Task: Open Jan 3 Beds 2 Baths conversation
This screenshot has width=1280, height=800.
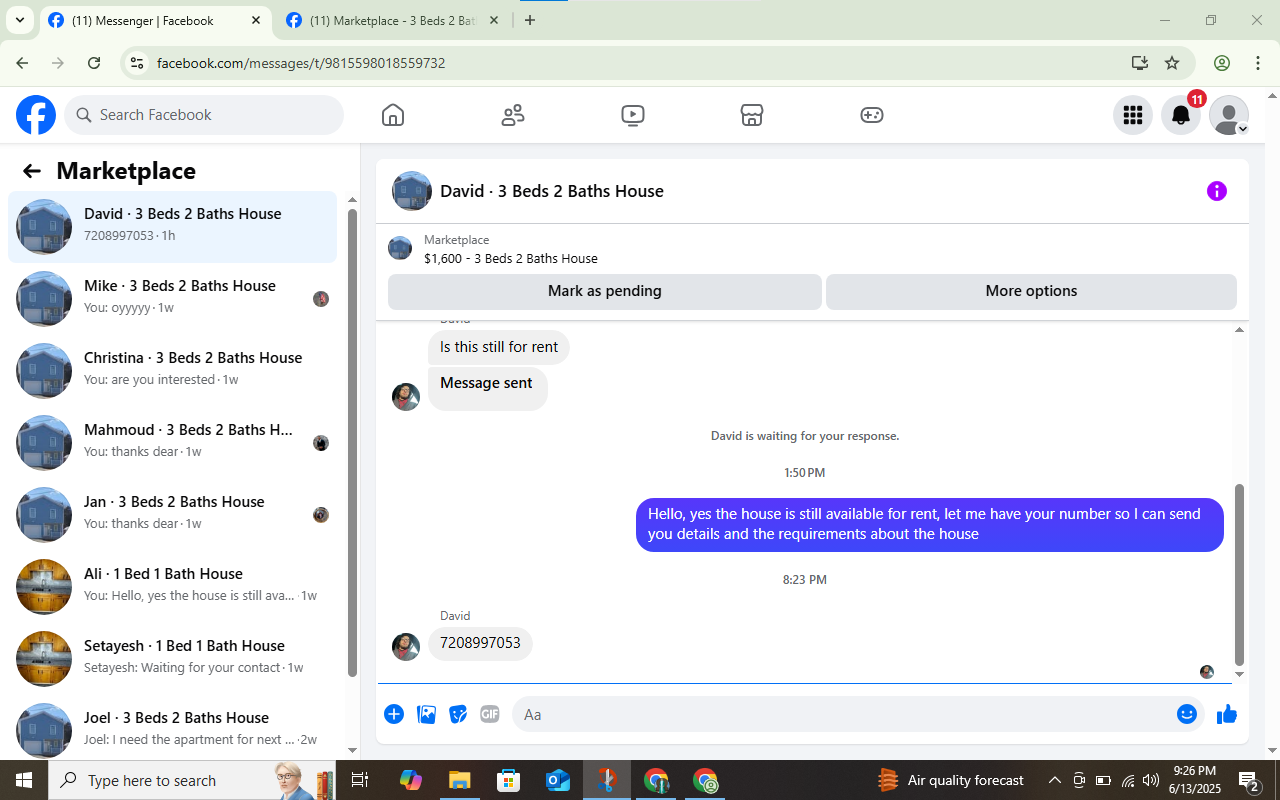Action: [173, 515]
